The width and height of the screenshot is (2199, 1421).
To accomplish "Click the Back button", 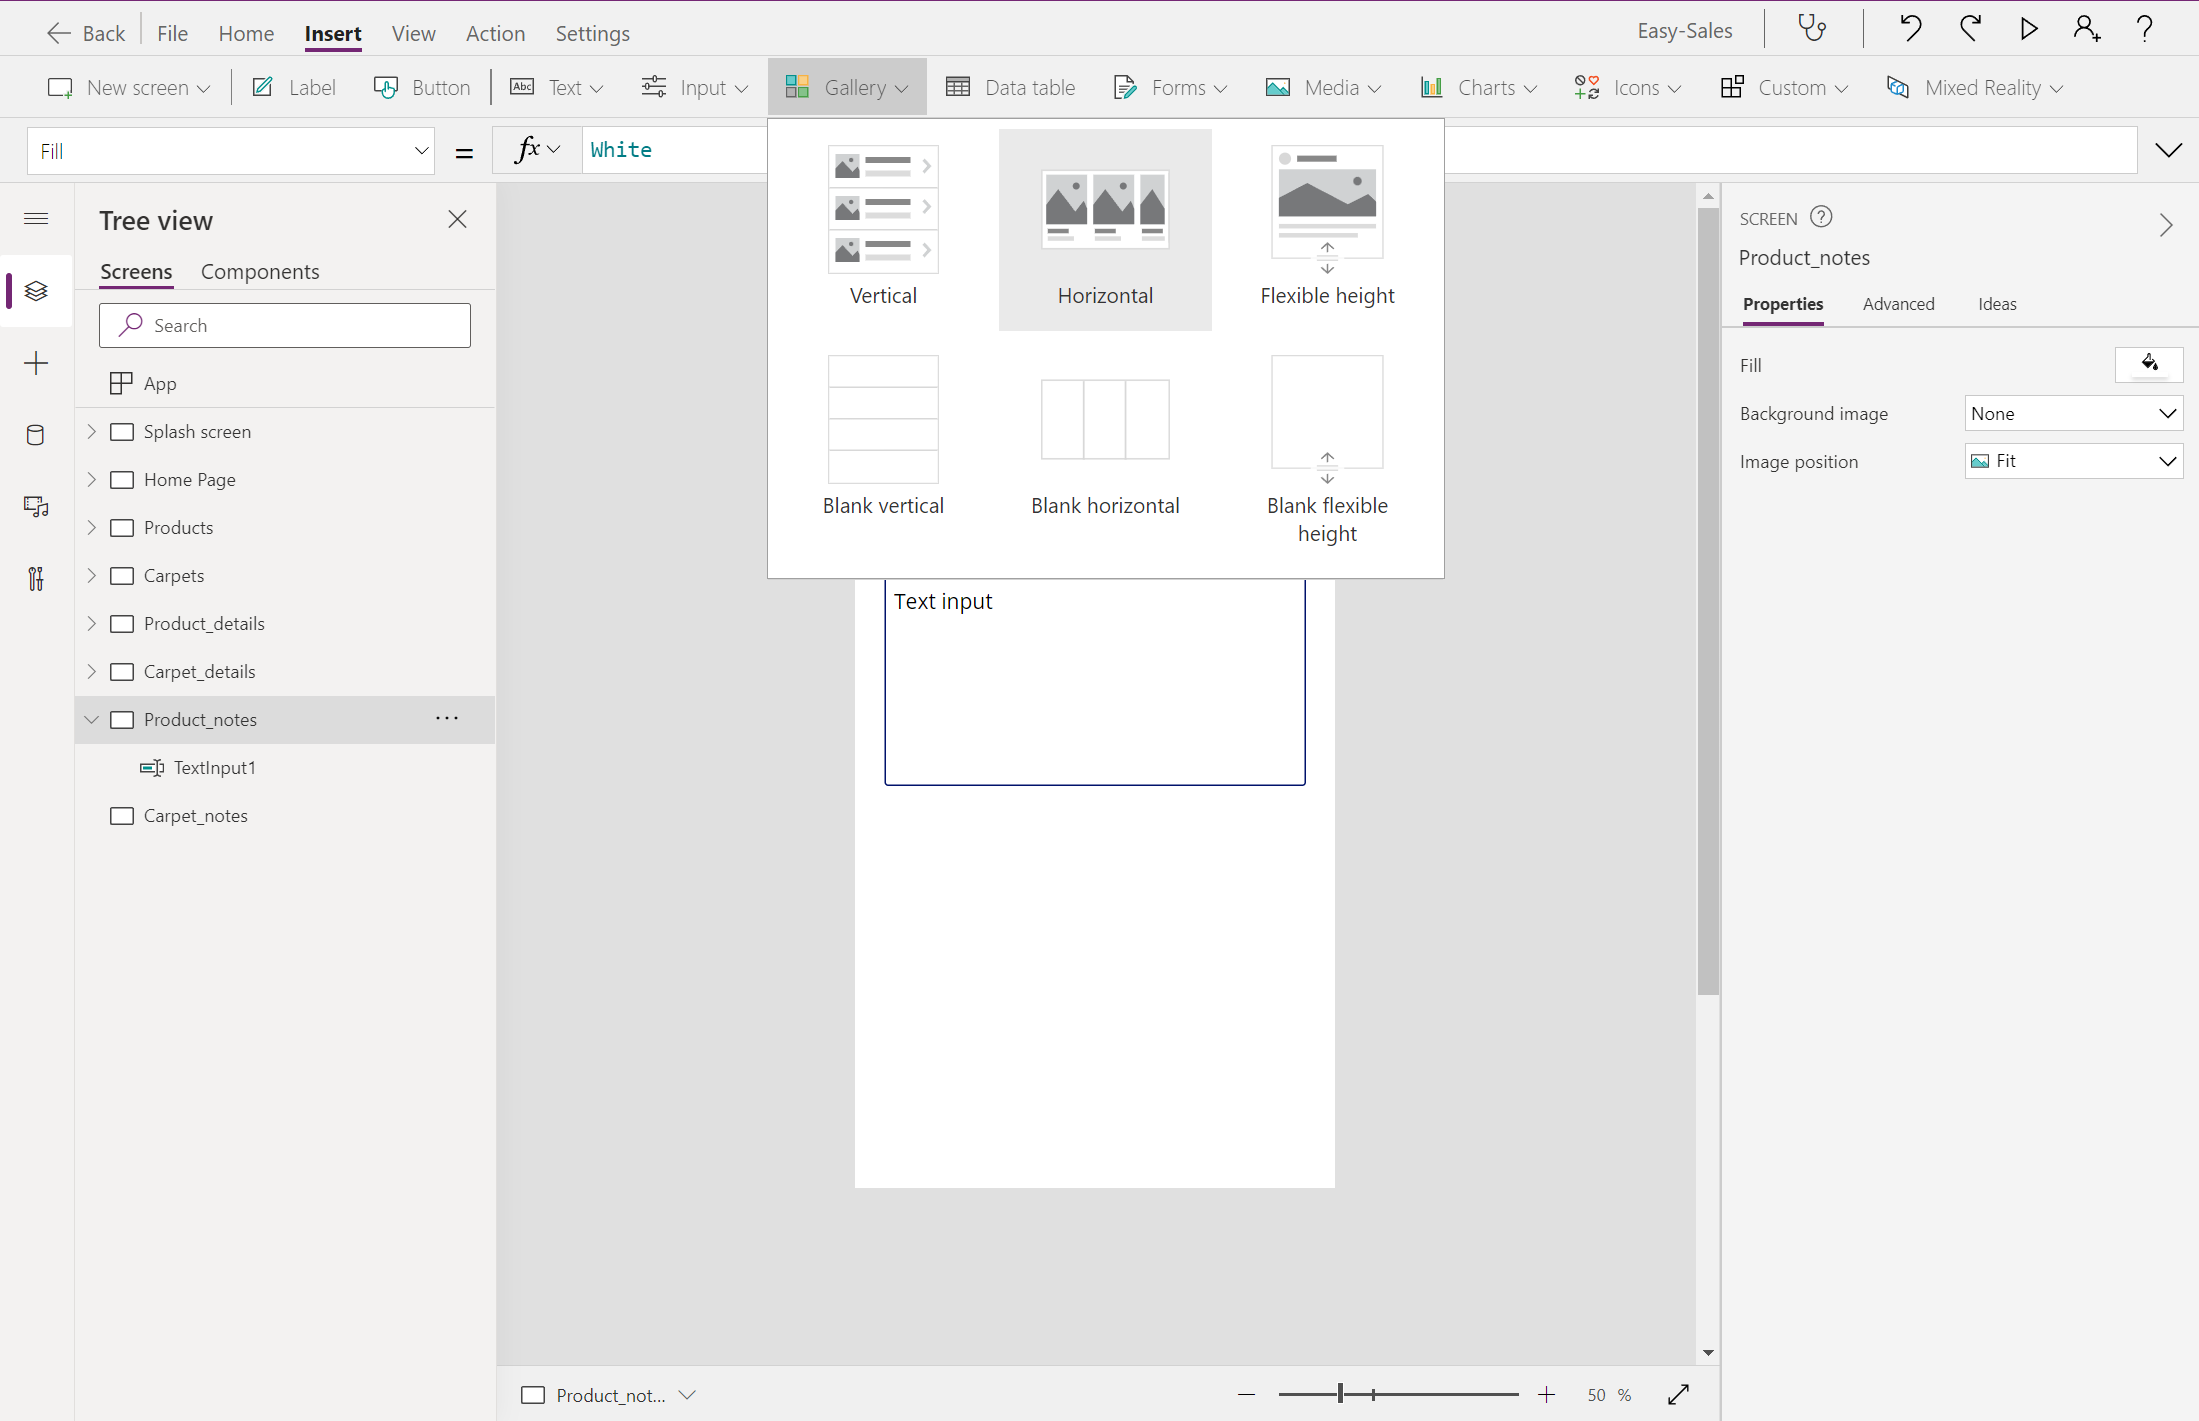I will 86,33.
